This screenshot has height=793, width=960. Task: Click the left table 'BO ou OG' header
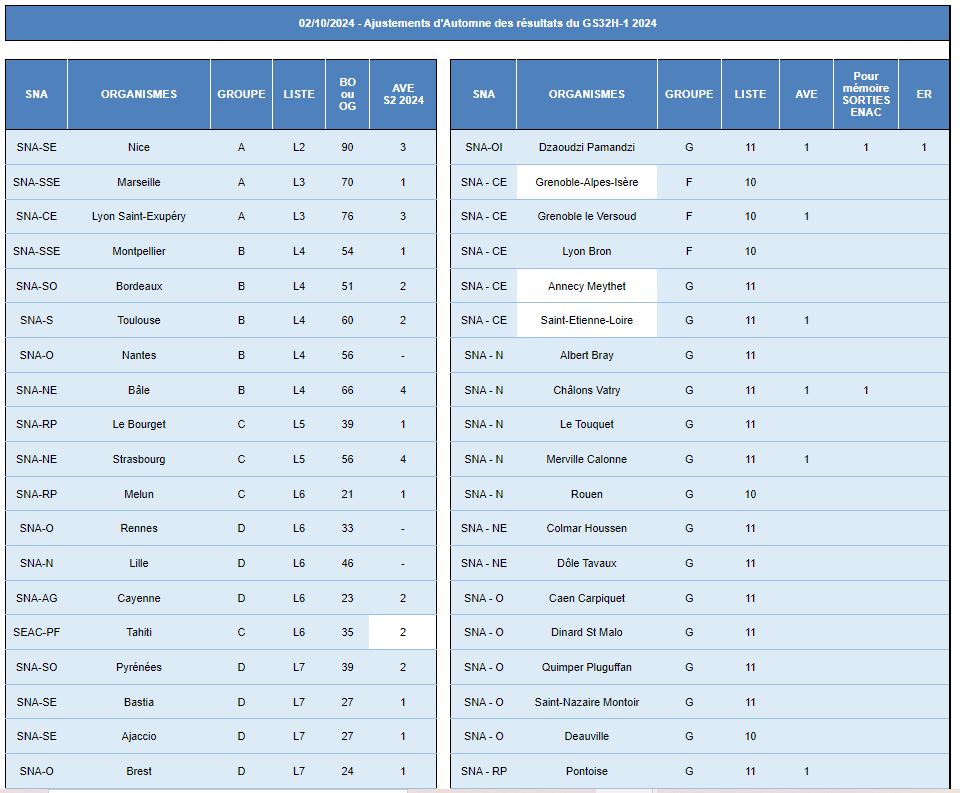[347, 94]
